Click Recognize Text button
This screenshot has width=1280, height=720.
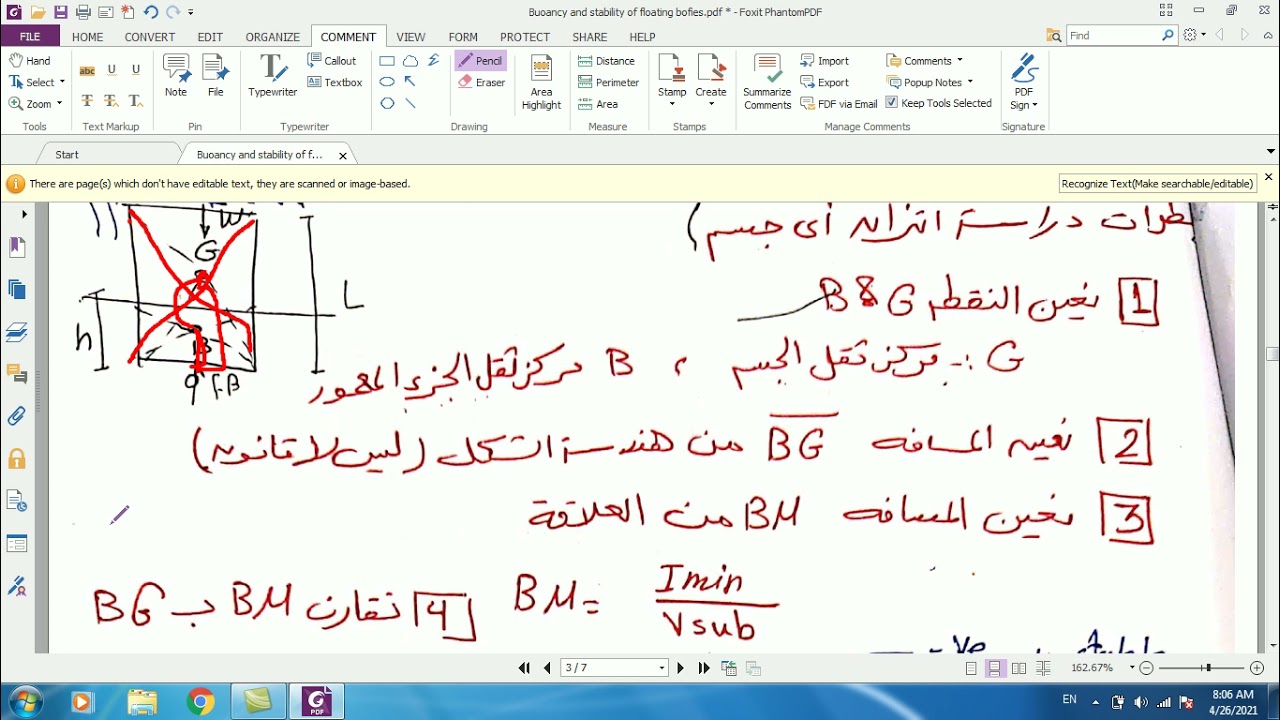1157,184
